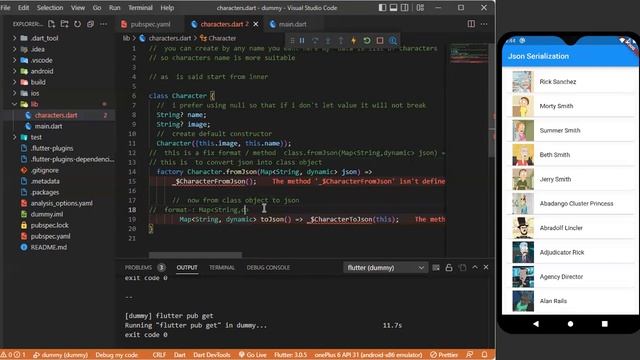
Task: Open the File menu
Action: coord(5,8)
